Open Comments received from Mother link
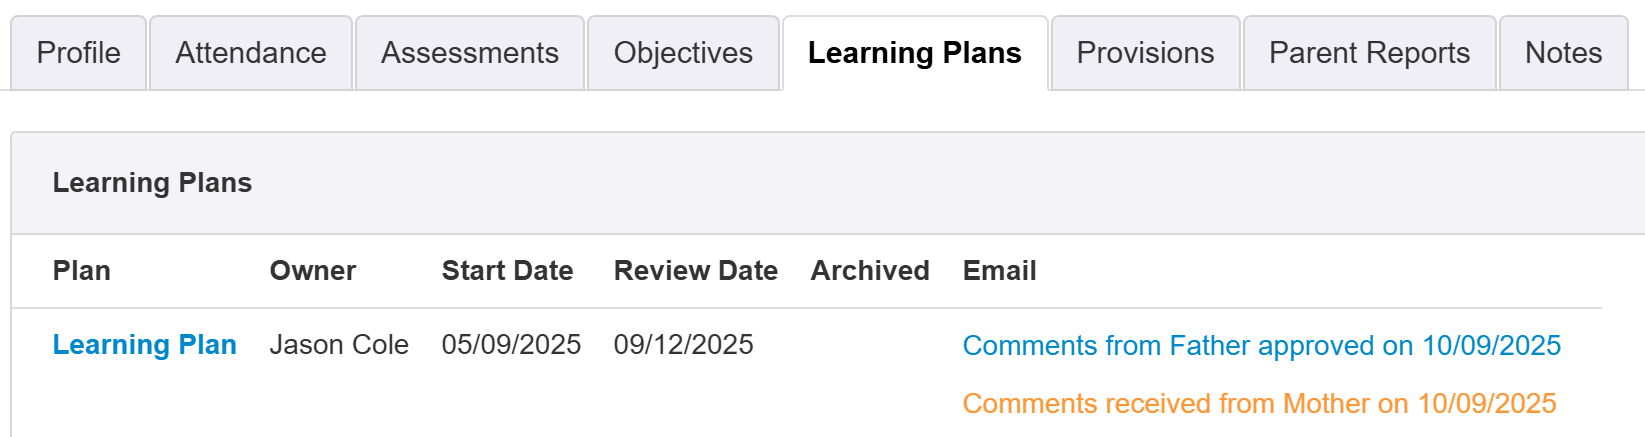 (1259, 404)
